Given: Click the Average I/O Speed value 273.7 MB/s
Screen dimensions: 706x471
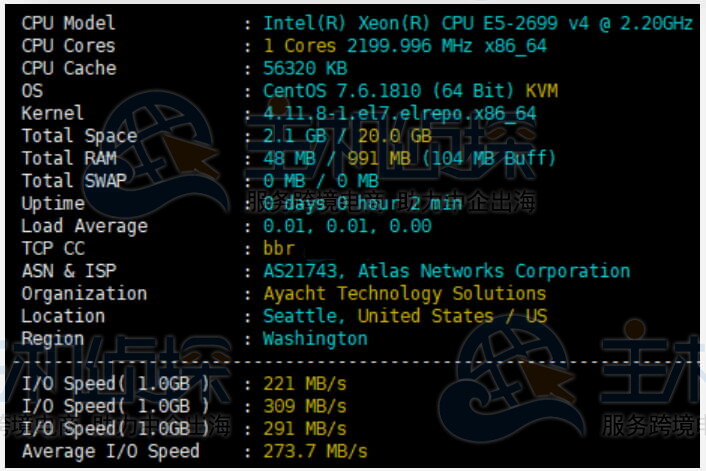Looking at the screenshot, I should [315, 451].
